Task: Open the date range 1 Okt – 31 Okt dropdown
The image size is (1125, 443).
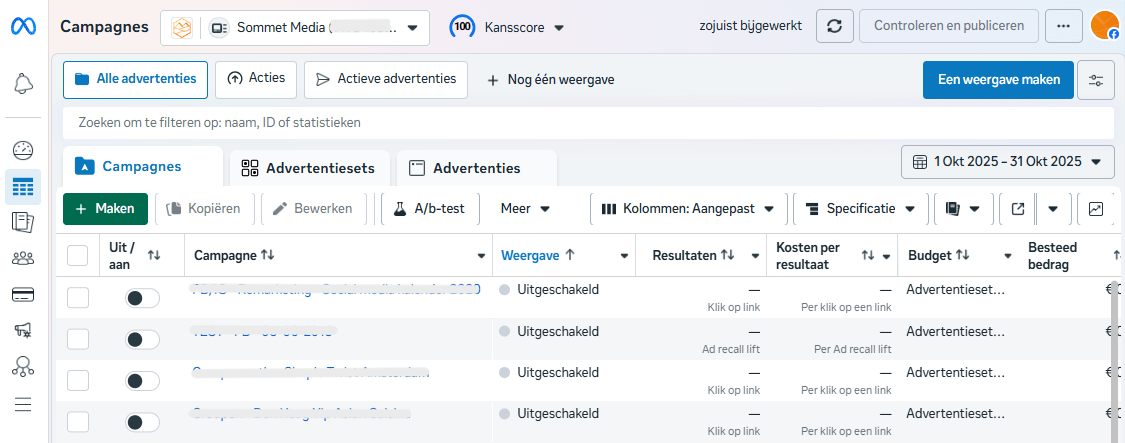Action: click(x=1008, y=161)
